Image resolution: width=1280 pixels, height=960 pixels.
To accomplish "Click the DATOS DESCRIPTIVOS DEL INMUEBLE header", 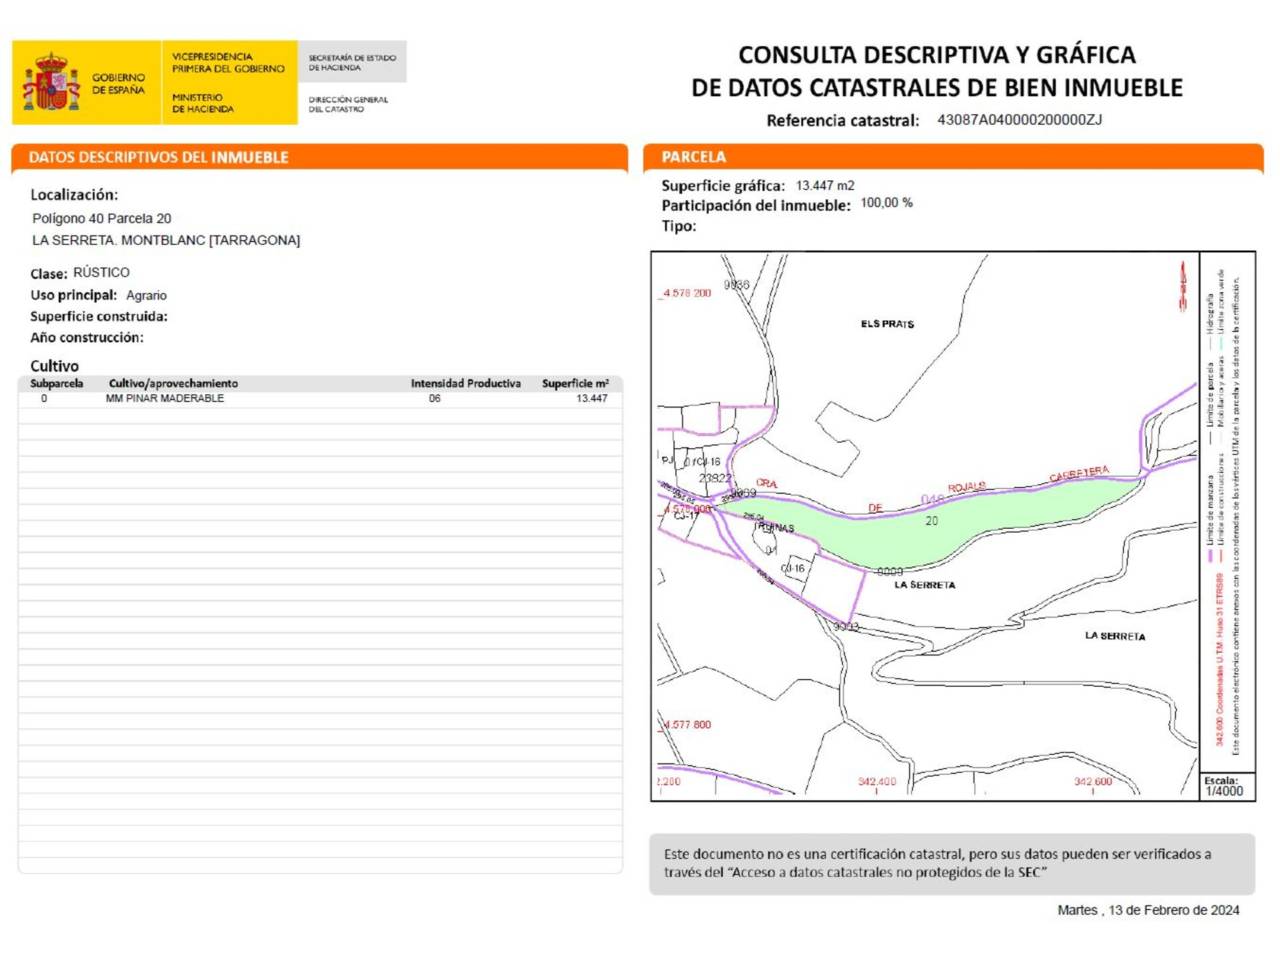I will [x=158, y=157].
